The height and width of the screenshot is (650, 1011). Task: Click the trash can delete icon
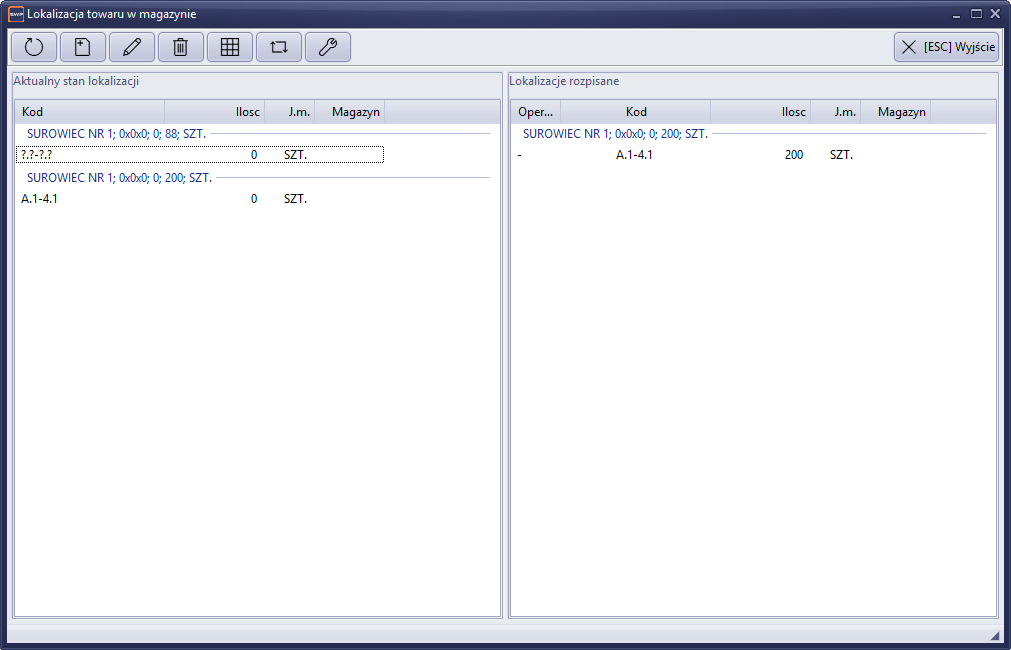pyautogui.click(x=181, y=47)
